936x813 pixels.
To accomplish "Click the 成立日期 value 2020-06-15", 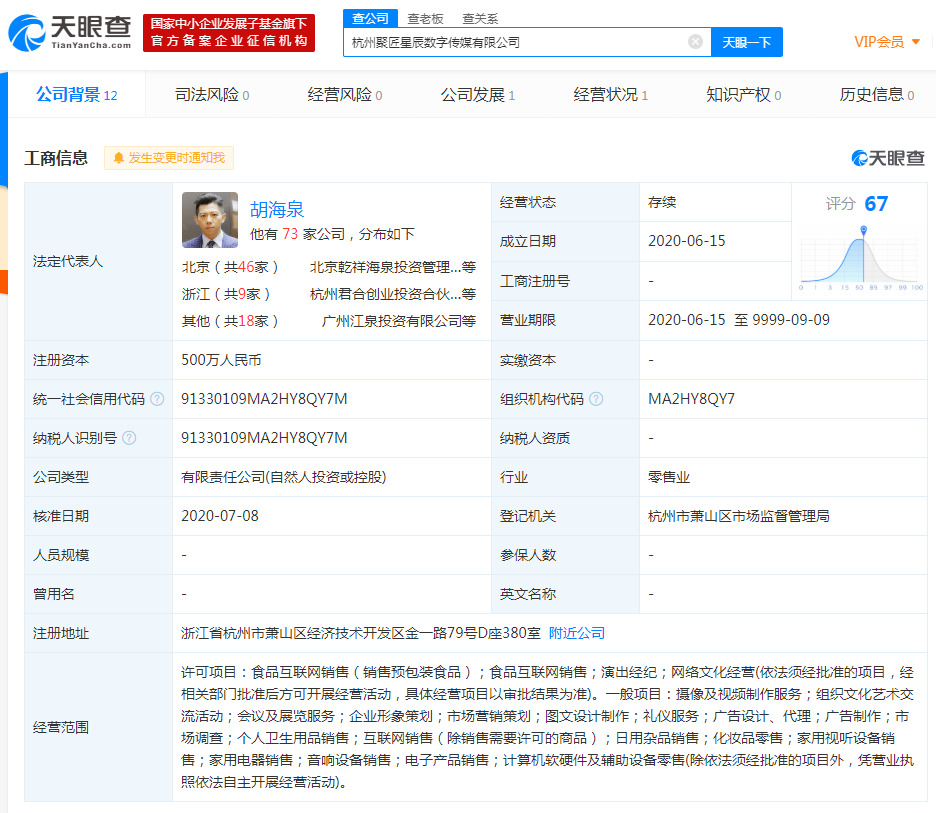I will click(x=686, y=241).
